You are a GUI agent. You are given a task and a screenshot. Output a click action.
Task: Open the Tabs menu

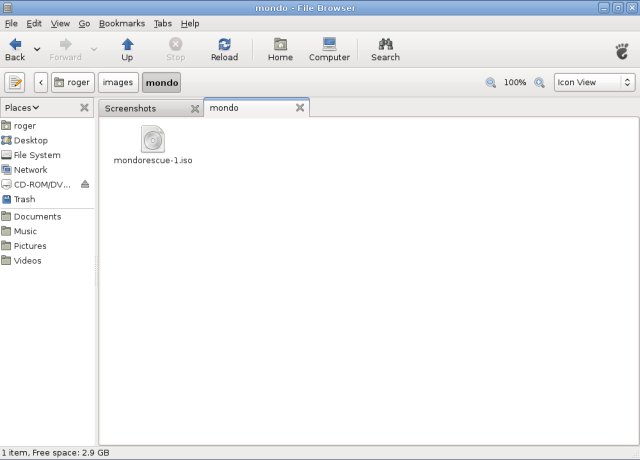(x=162, y=24)
